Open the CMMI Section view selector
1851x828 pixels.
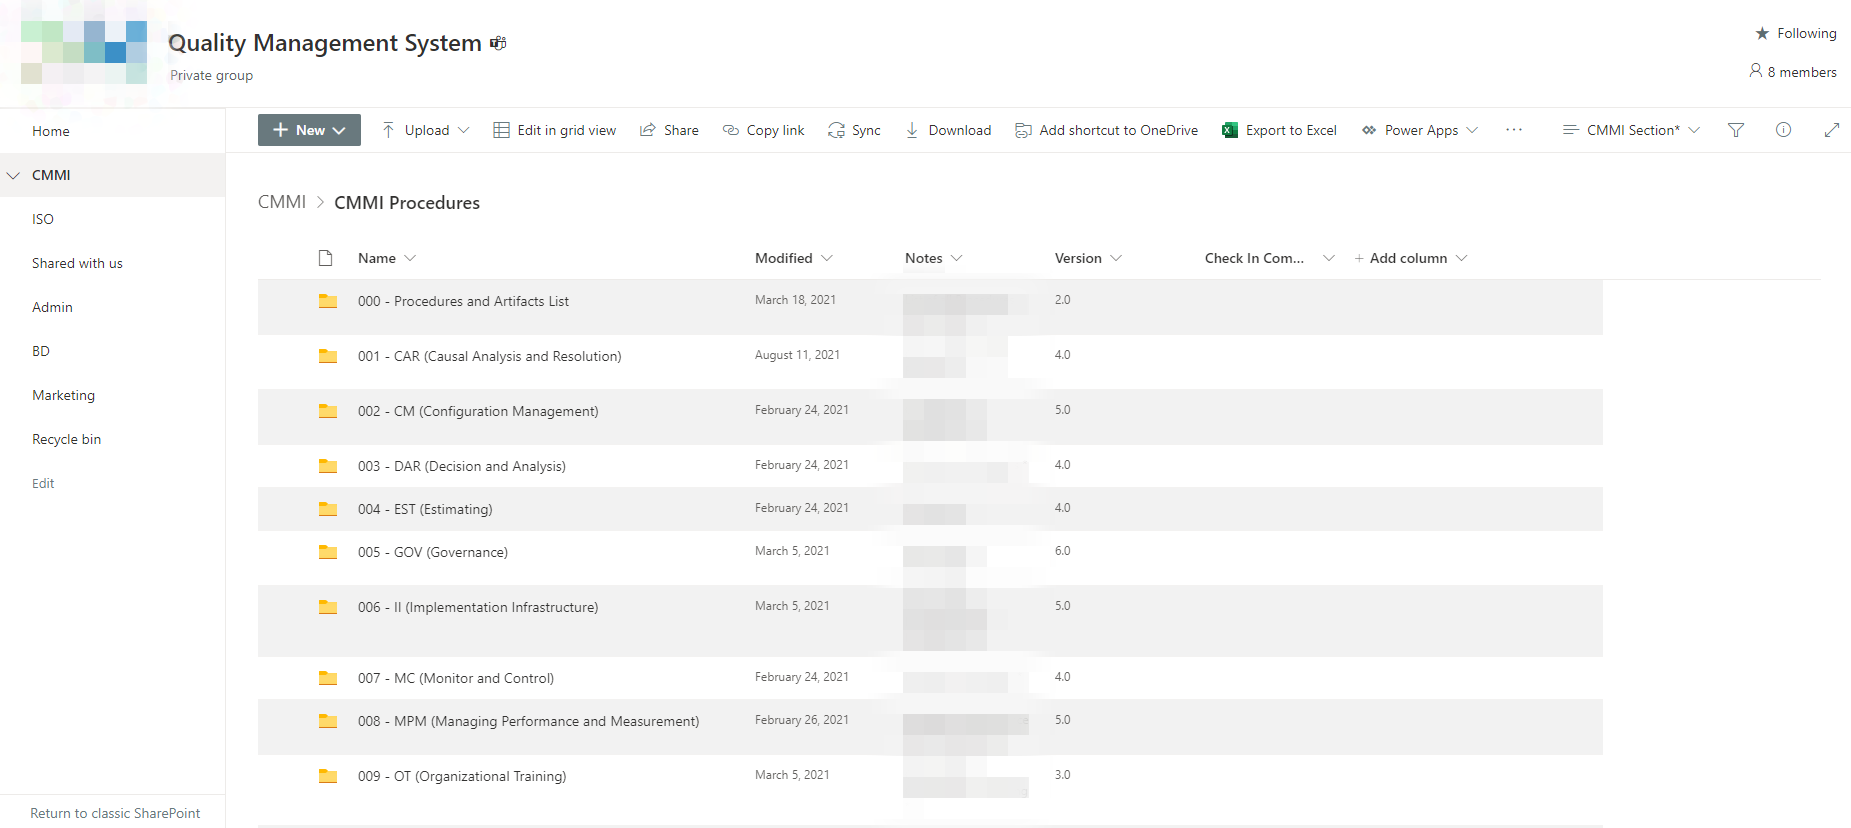[x=1631, y=130]
